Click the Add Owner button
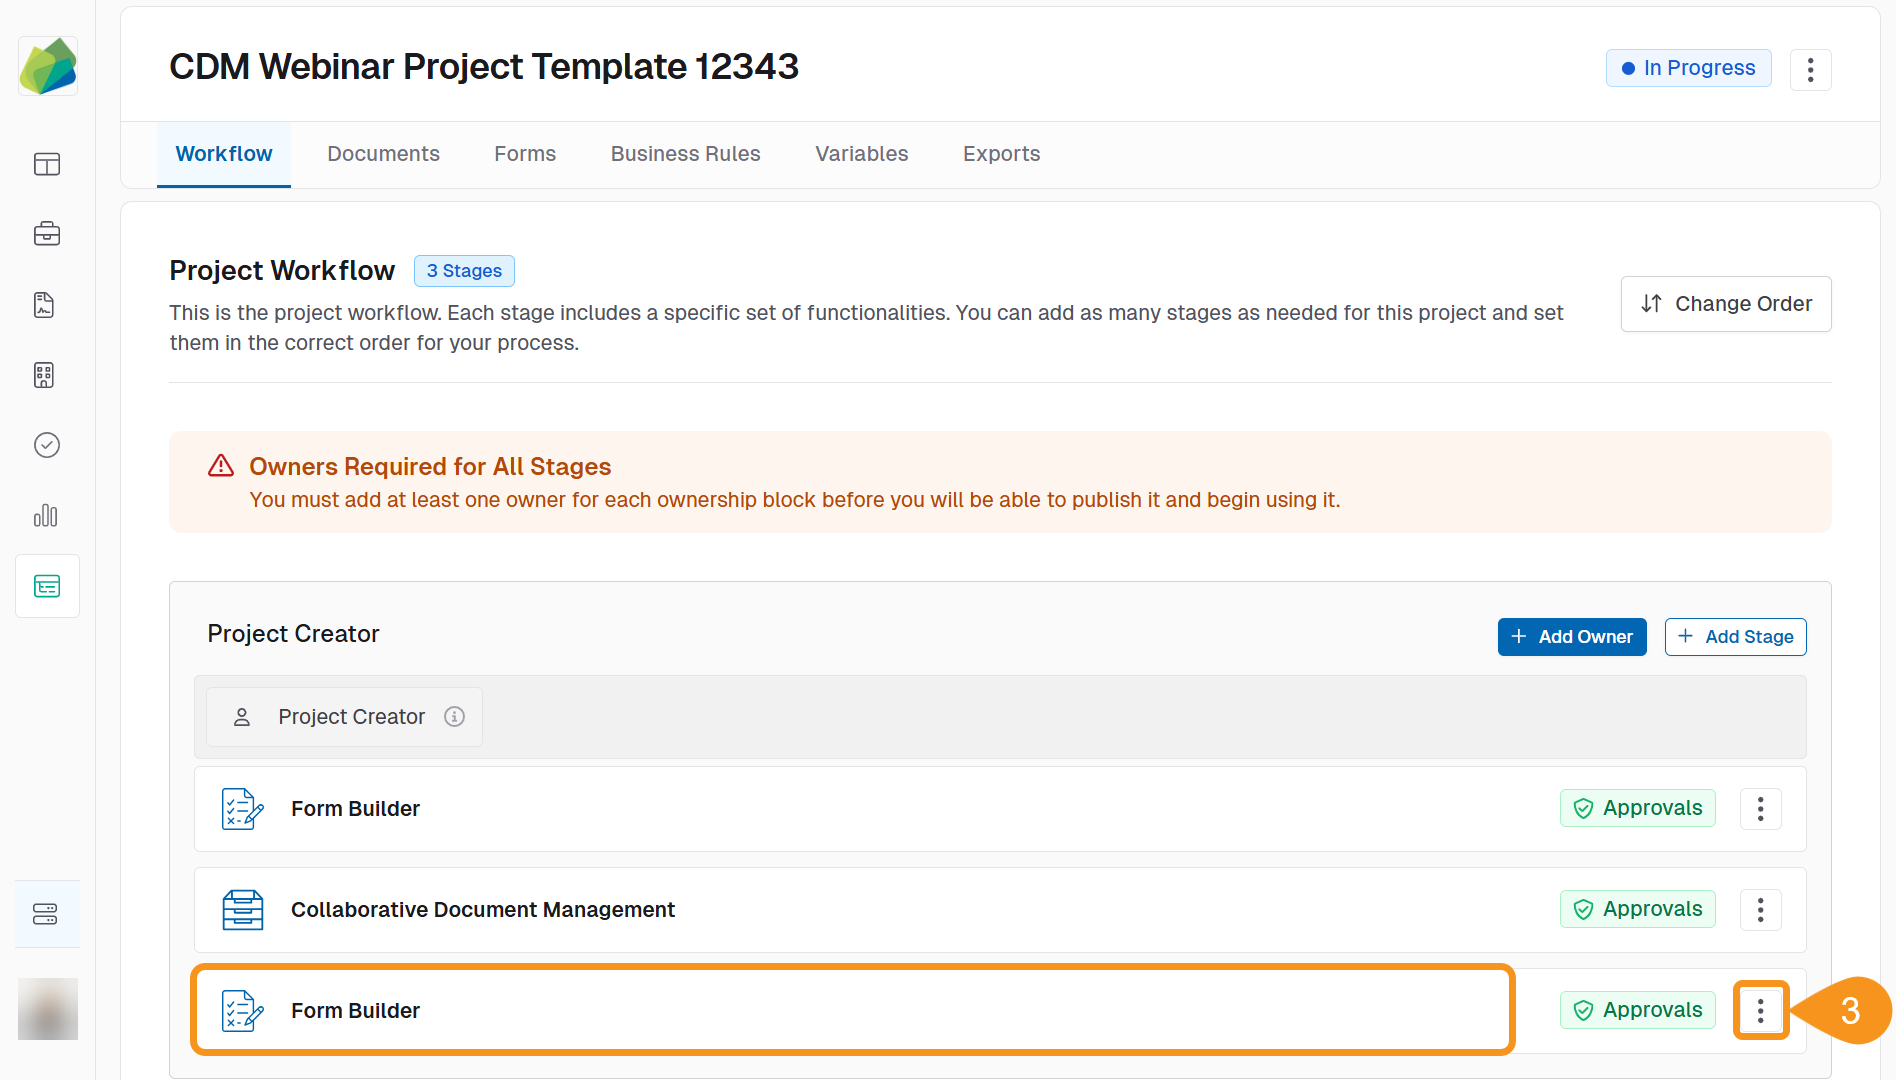The height and width of the screenshot is (1080, 1896). [x=1571, y=636]
